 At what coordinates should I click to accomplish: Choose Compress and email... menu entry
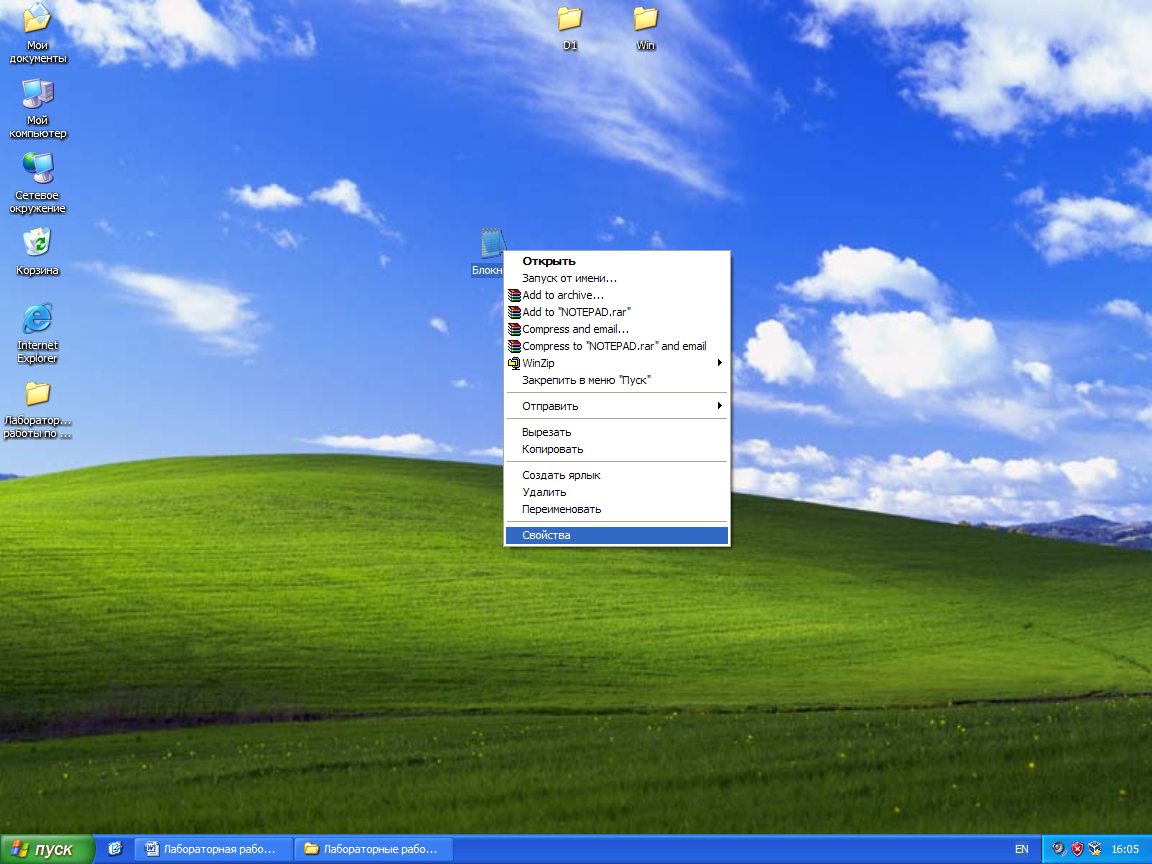617,329
